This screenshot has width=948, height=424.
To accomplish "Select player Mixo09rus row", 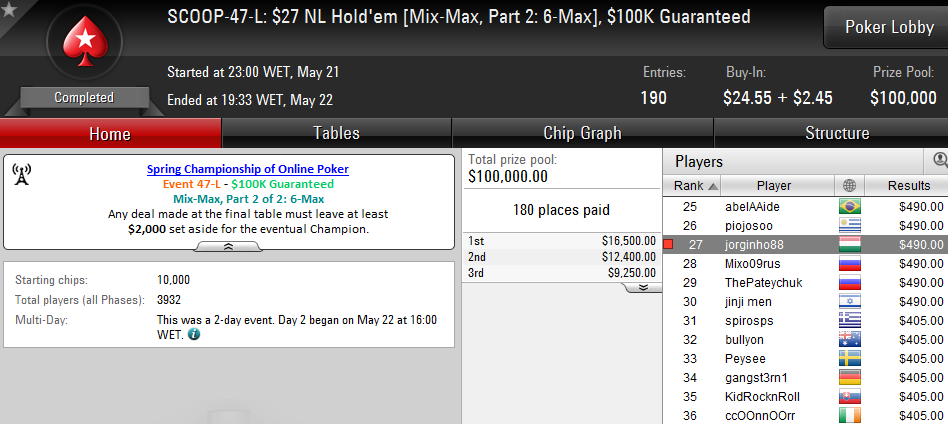I will pyautogui.click(x=805, y=264).
